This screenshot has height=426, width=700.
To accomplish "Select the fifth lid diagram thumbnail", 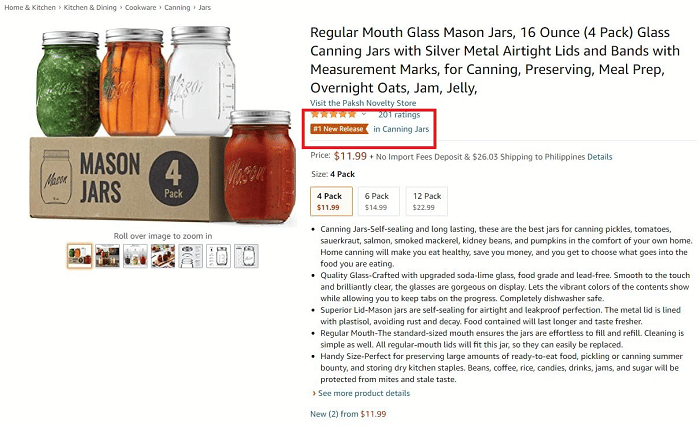I will tap(191, 256).
